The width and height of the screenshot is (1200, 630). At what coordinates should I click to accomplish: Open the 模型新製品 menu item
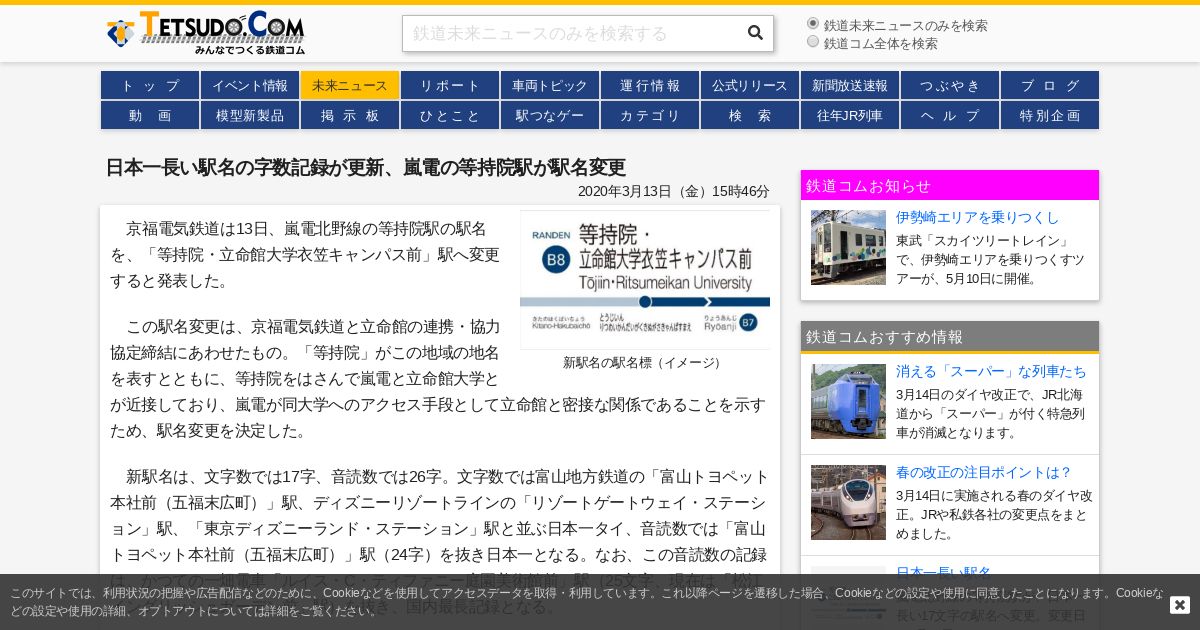pos(250,115)
